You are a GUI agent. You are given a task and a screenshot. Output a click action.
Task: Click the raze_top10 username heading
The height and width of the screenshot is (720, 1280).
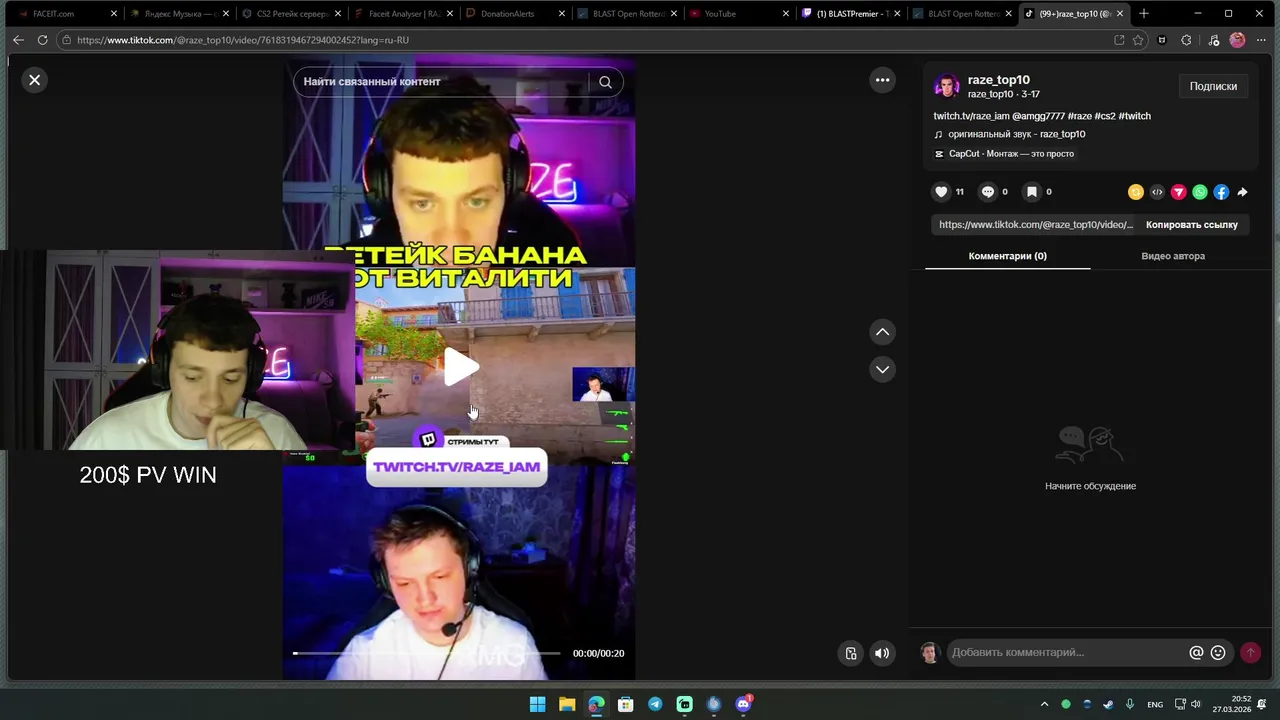[x=998, y=80]
